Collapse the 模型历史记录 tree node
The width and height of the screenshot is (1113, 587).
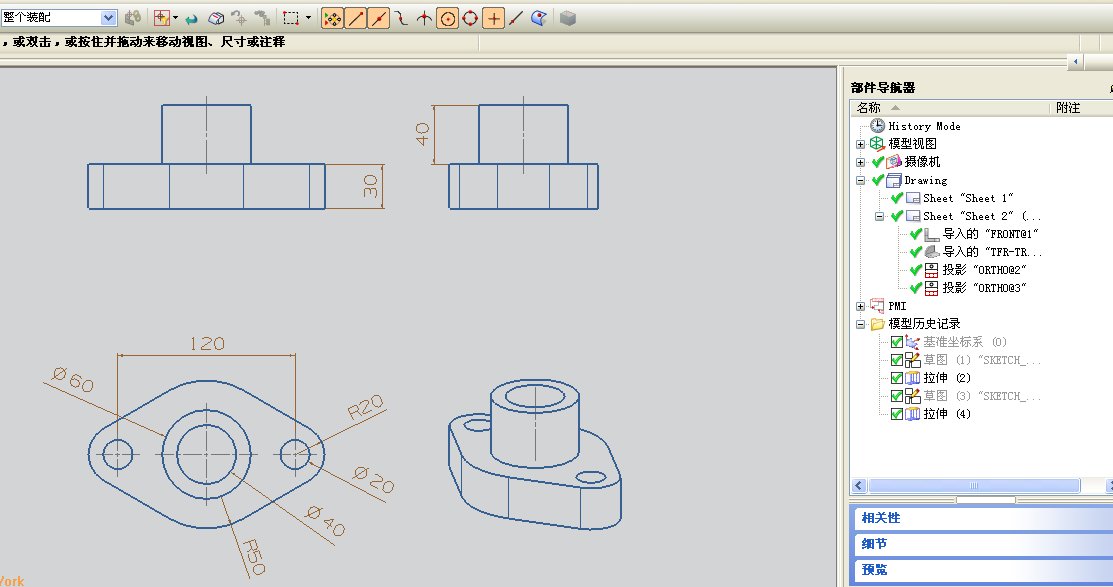[x=860, y=324]
